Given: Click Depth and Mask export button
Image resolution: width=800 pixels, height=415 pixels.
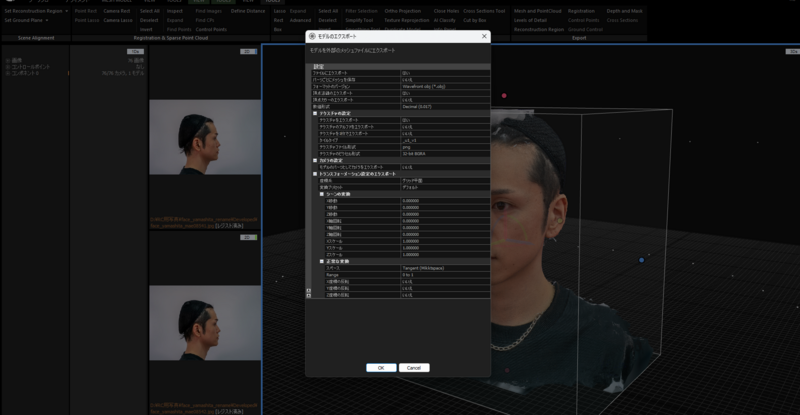Looking at the screenshot, I should click(x=624, y=11).
